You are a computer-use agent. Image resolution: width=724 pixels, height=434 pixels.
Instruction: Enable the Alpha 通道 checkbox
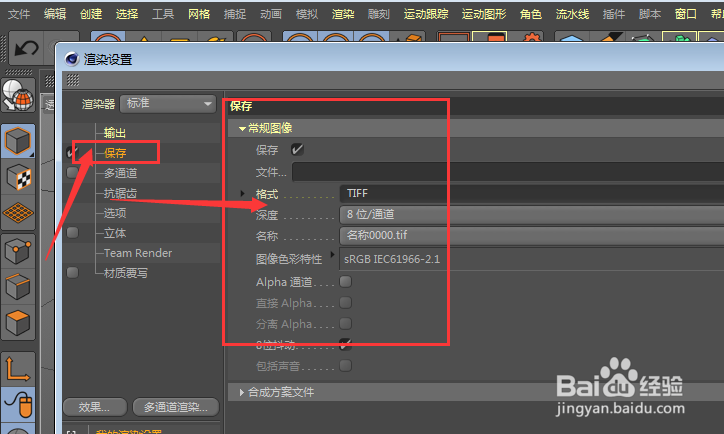click(x=345, y=281)
